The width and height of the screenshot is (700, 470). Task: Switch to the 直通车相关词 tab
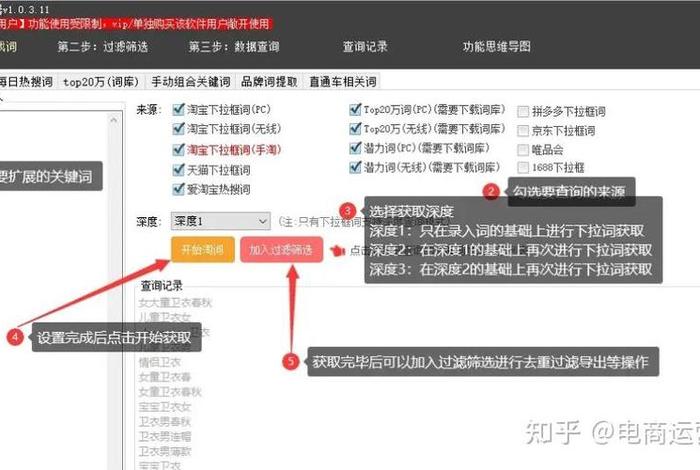pos(342,82)
